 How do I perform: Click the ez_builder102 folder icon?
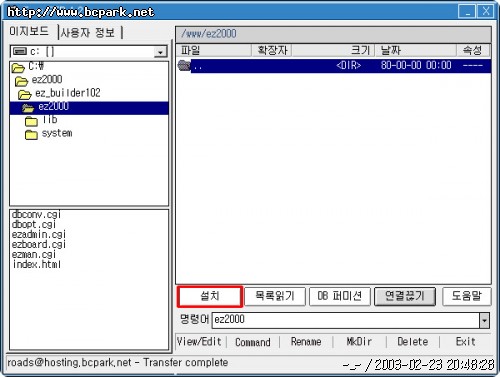point(25,94)
